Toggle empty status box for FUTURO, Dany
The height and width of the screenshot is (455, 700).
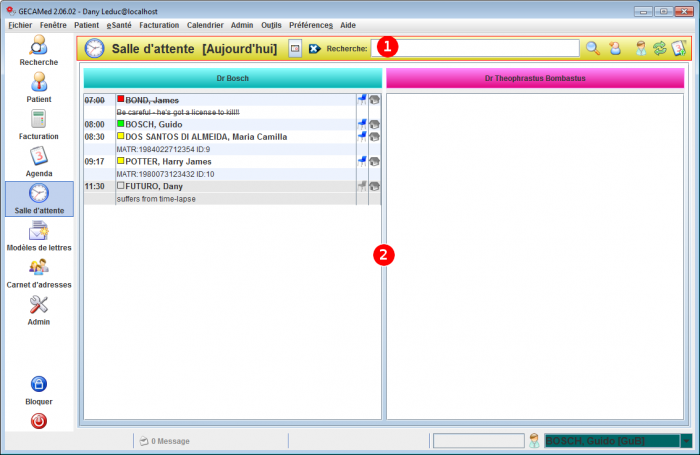pos(121,186)
